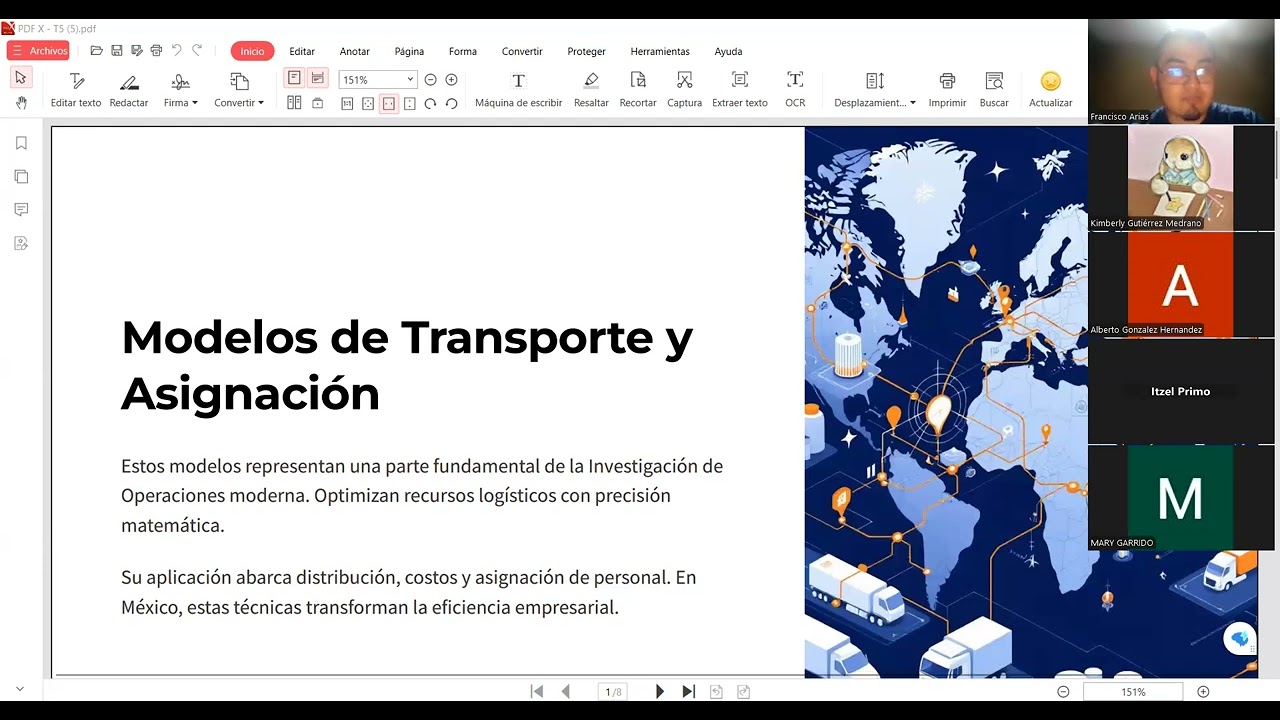Click the quick print icon in top bar
This screenshot has height=720, width=1280.
[156, 51]
